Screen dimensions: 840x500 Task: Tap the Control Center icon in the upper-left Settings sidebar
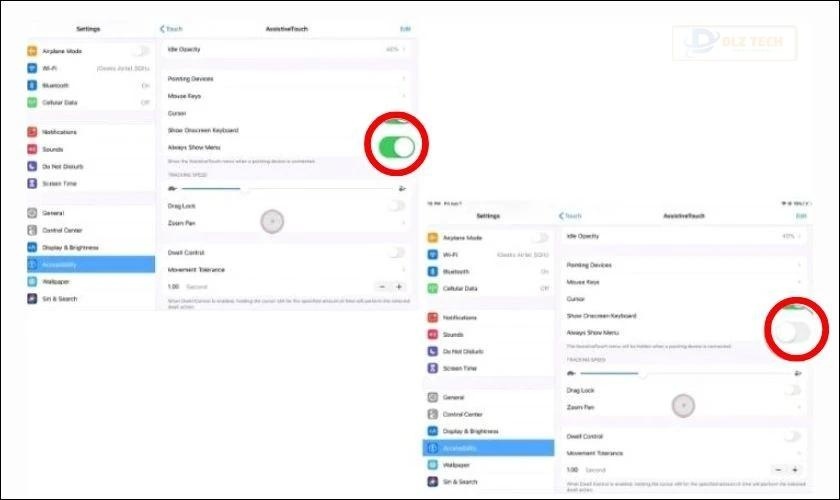tap(33, 230)
